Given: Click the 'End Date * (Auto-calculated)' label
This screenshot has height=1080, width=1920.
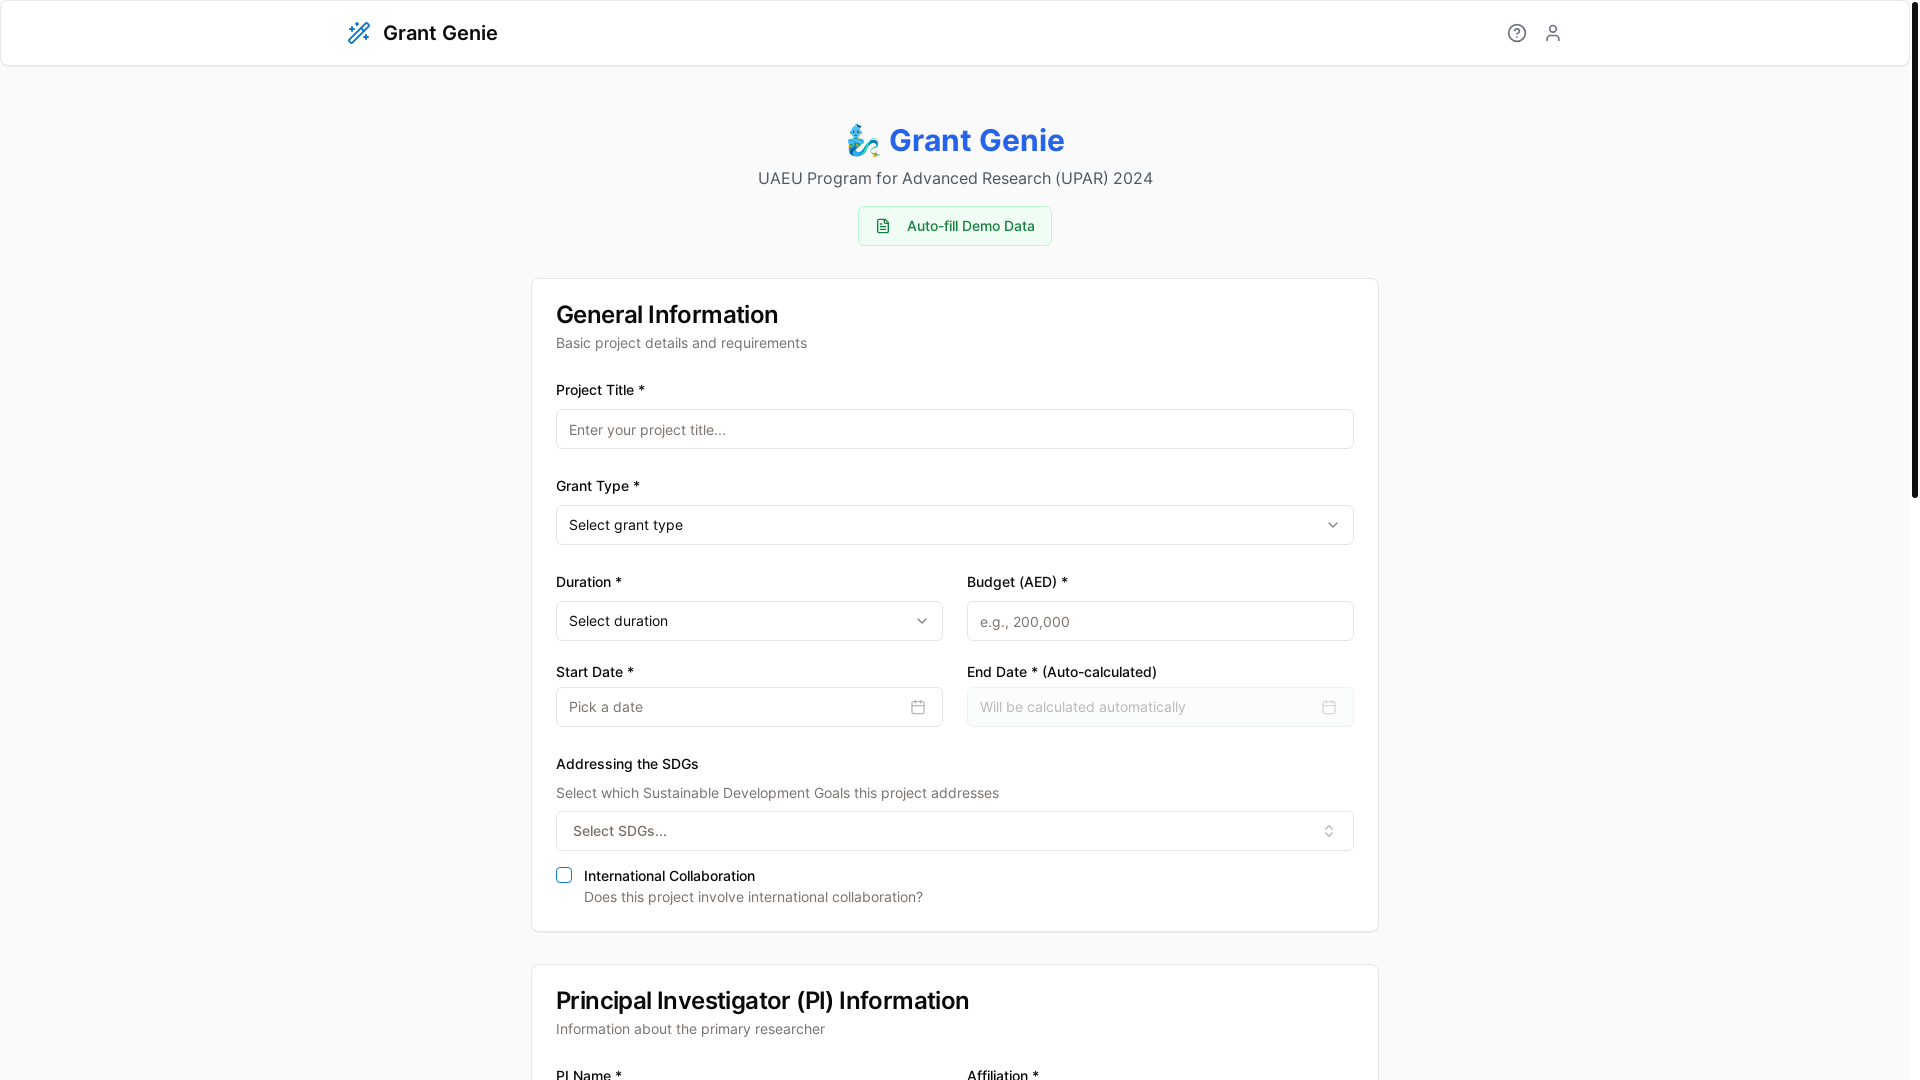Looking at the screenshot, I should coord(1062,672).
